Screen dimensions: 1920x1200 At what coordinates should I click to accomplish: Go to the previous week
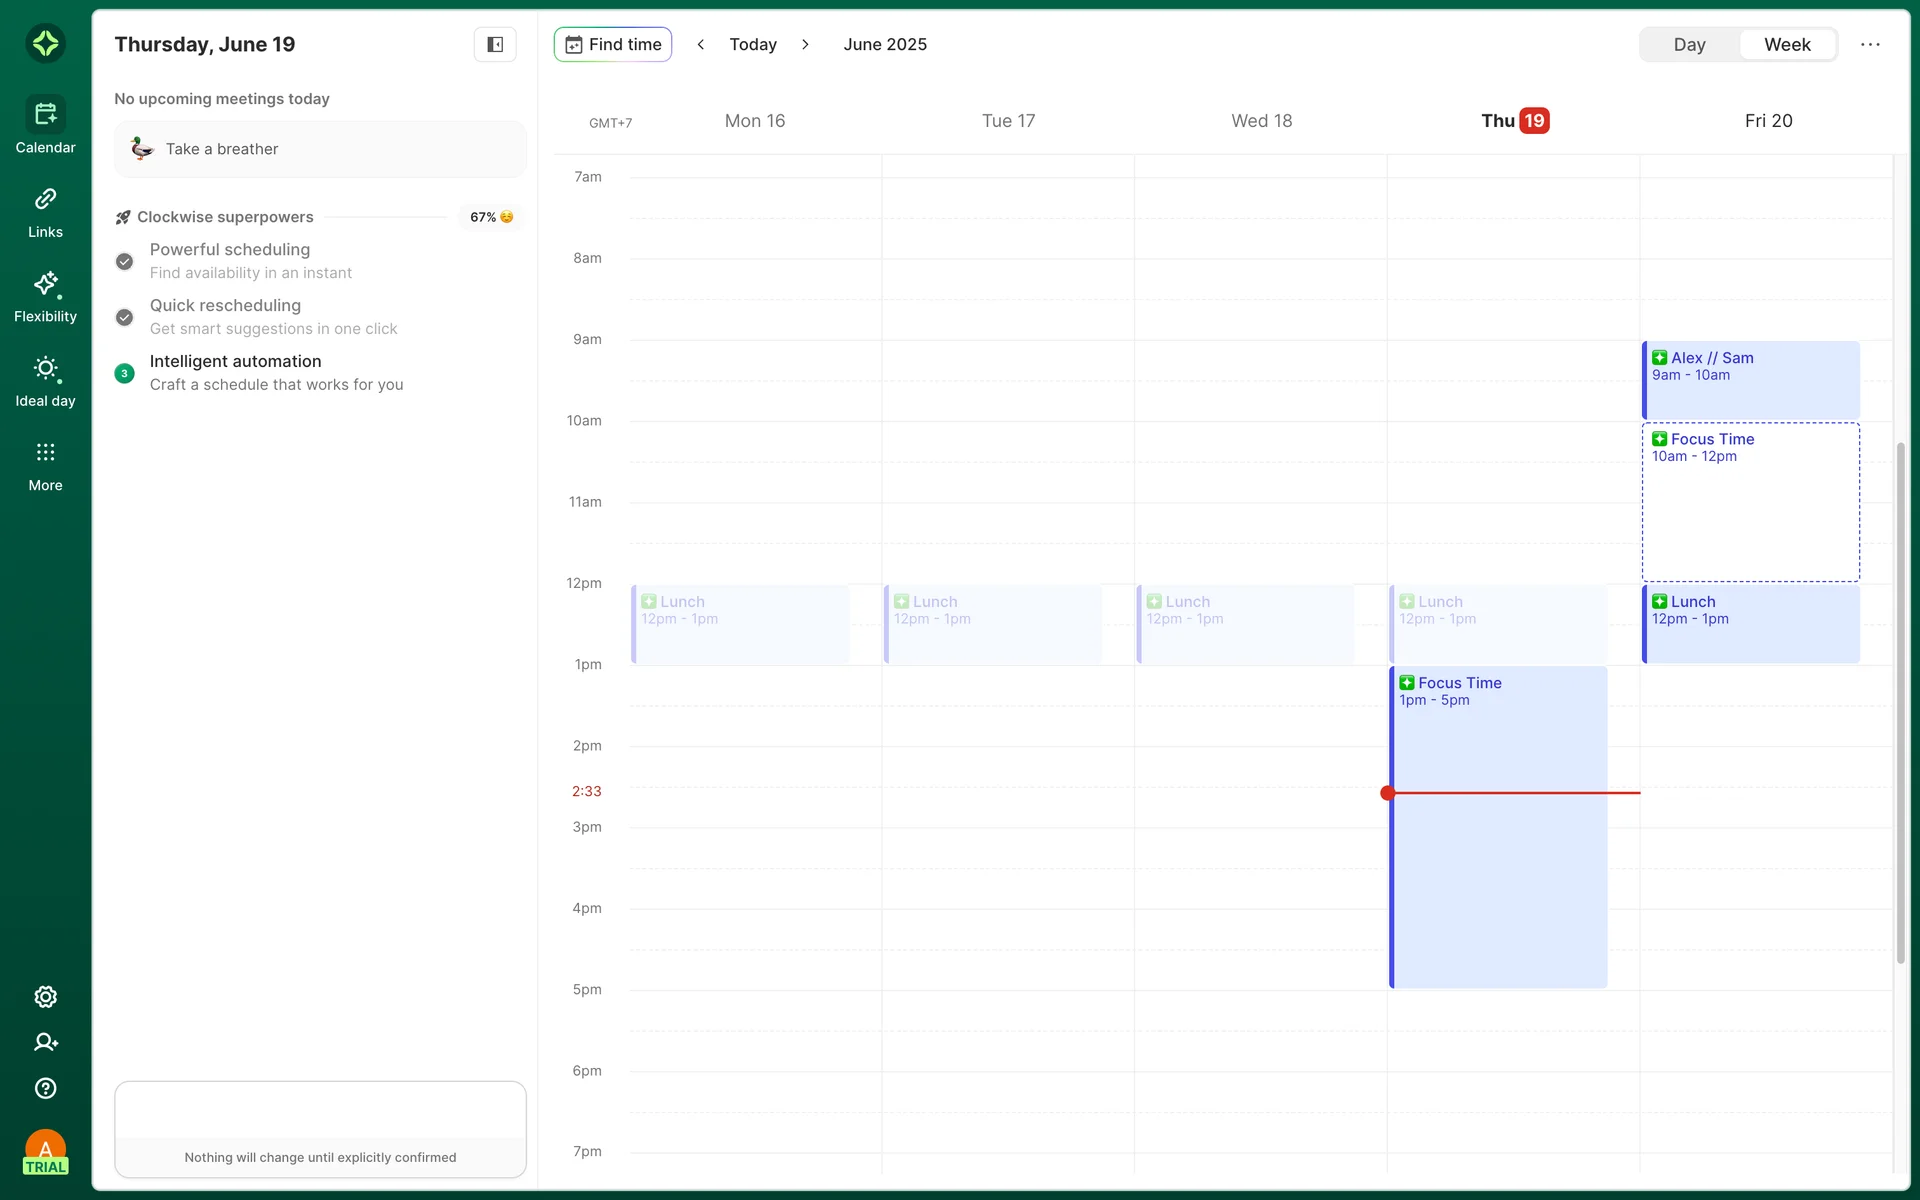point(701,44)
